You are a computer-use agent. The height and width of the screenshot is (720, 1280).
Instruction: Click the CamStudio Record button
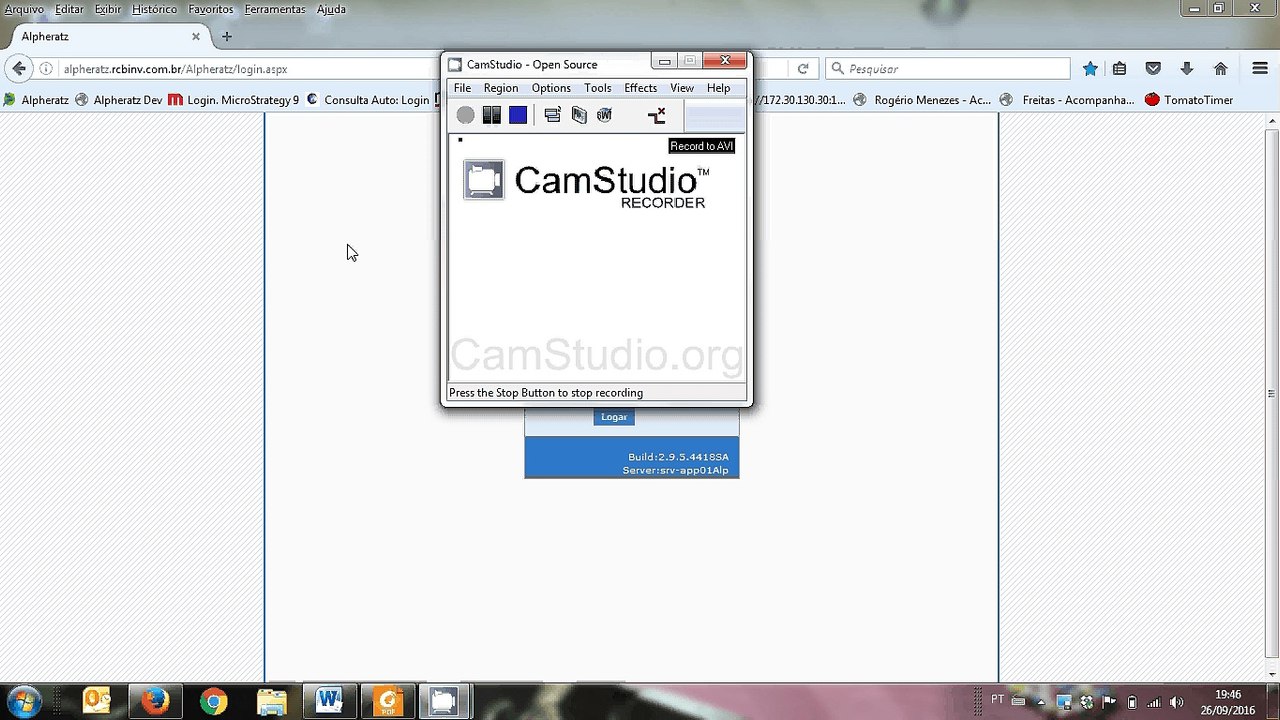pos(466,115)
